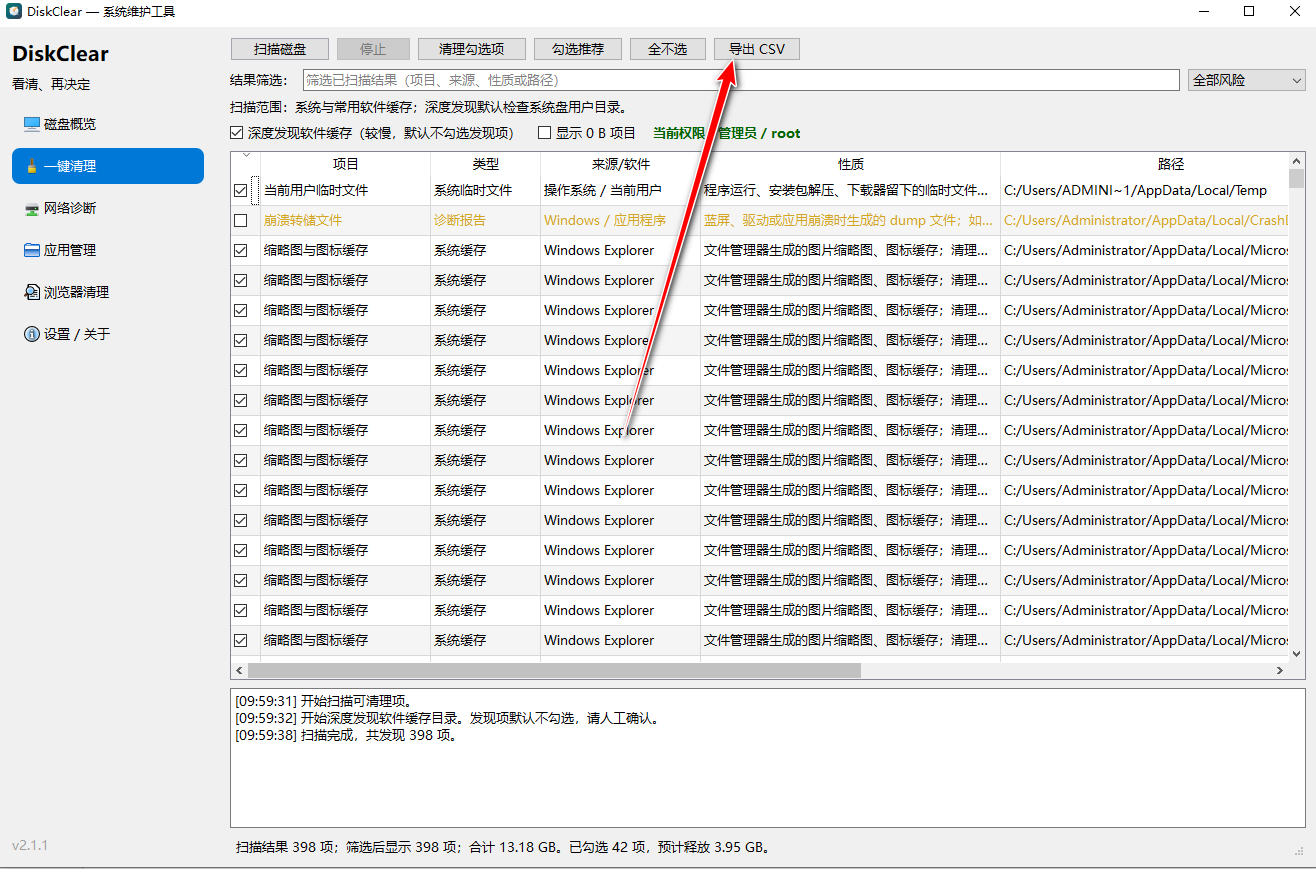
Task: Click the 扫描范围 description line
Action: point(428,107)
